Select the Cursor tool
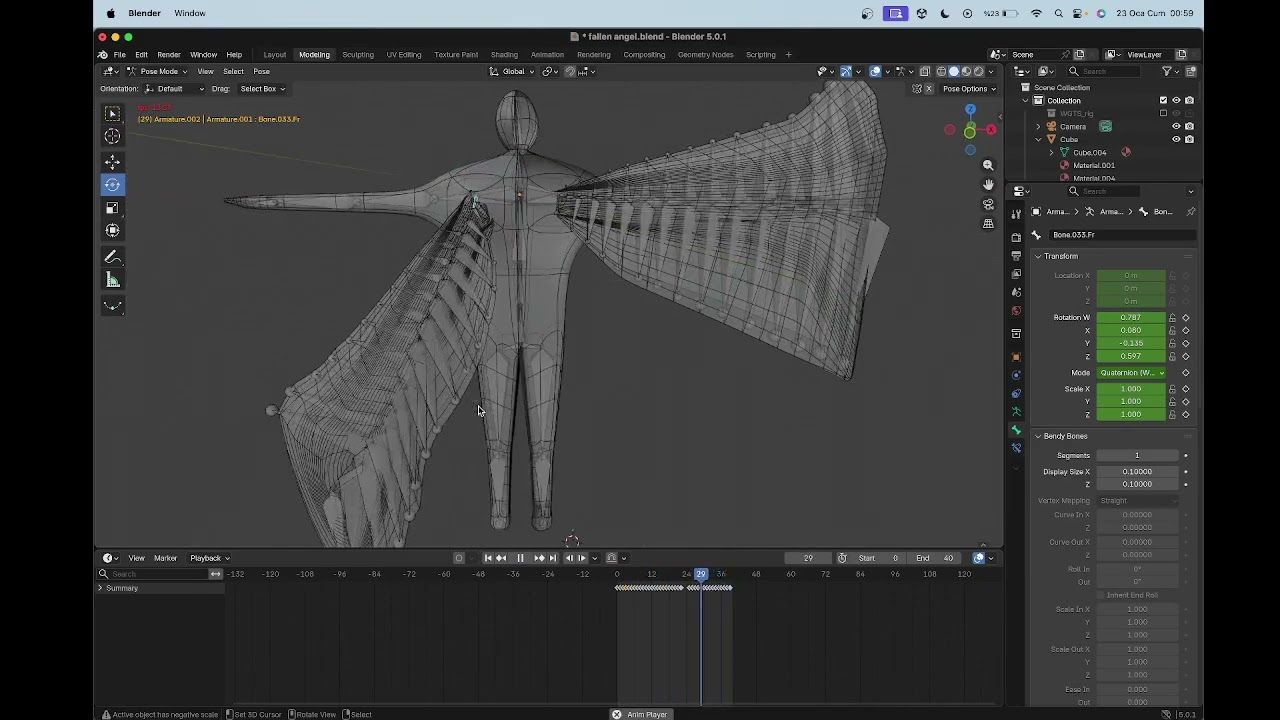The width and height of the screenshot is (1280, 720). [x=112, y=137]
